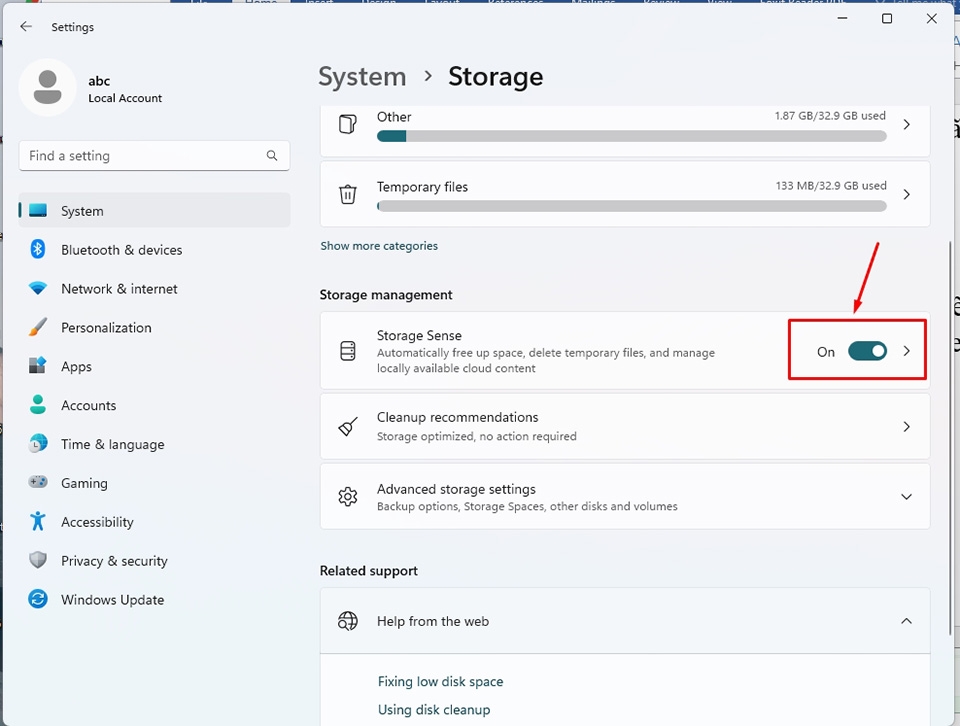Open Fixing low disk space link
960x726 pixels.
tap(440, 681)
